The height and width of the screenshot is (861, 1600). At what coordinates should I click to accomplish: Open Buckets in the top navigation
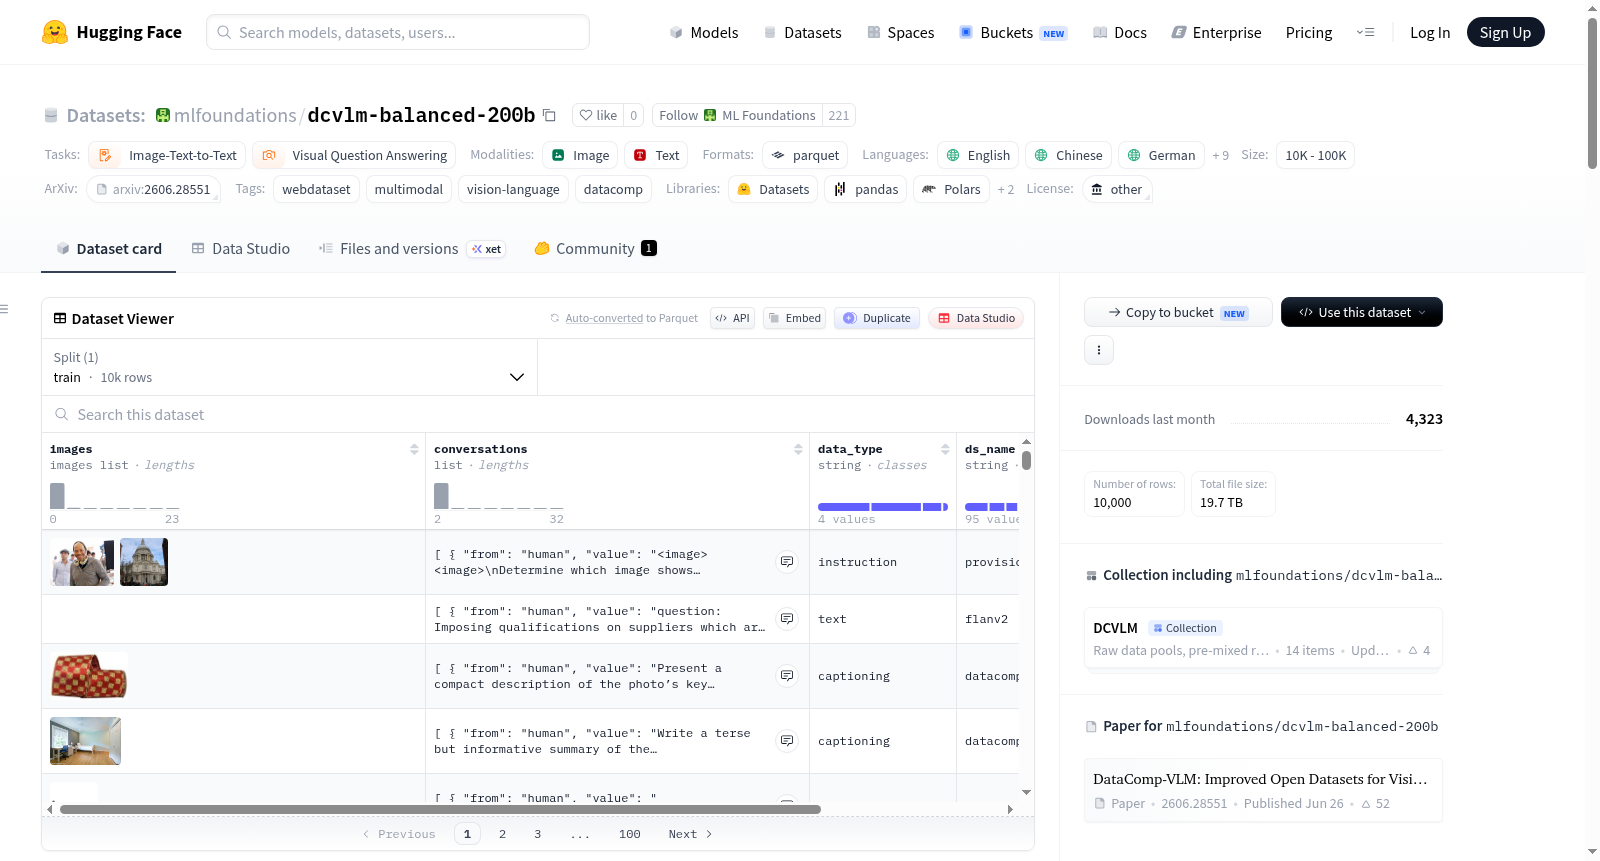tap(1013, 32)
